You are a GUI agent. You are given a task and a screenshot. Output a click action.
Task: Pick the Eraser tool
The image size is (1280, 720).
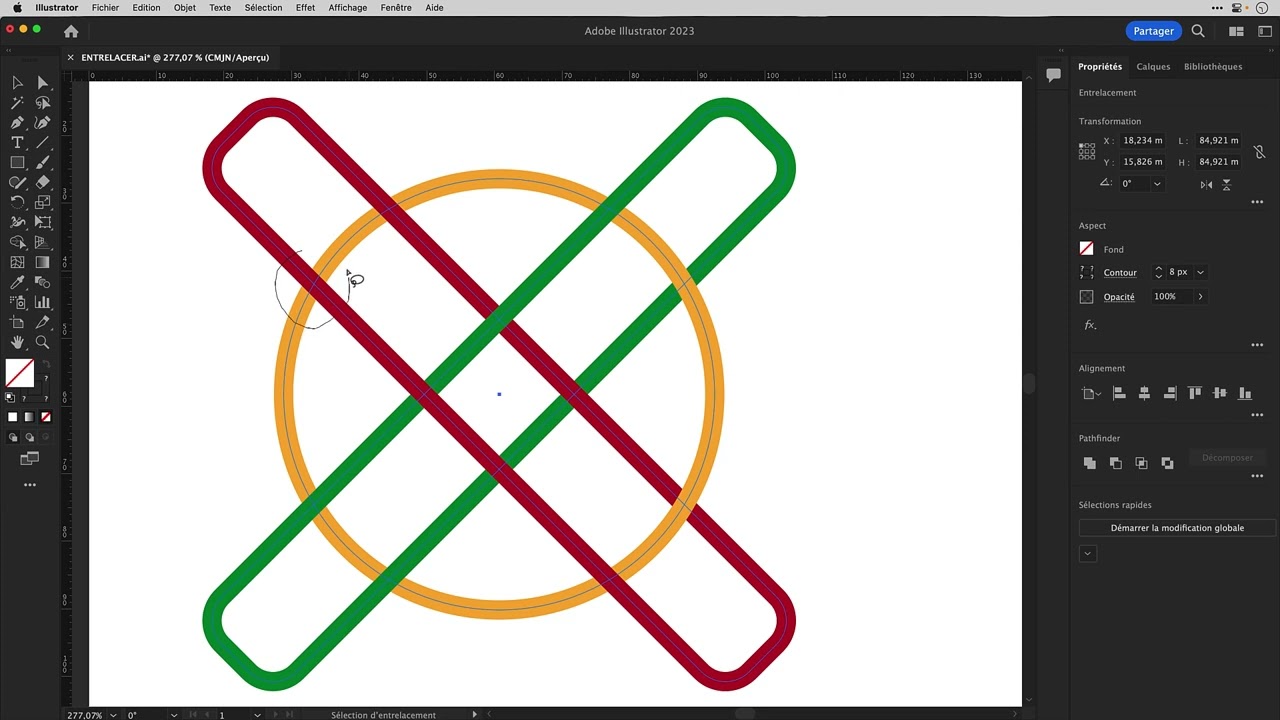pos(42,183)
